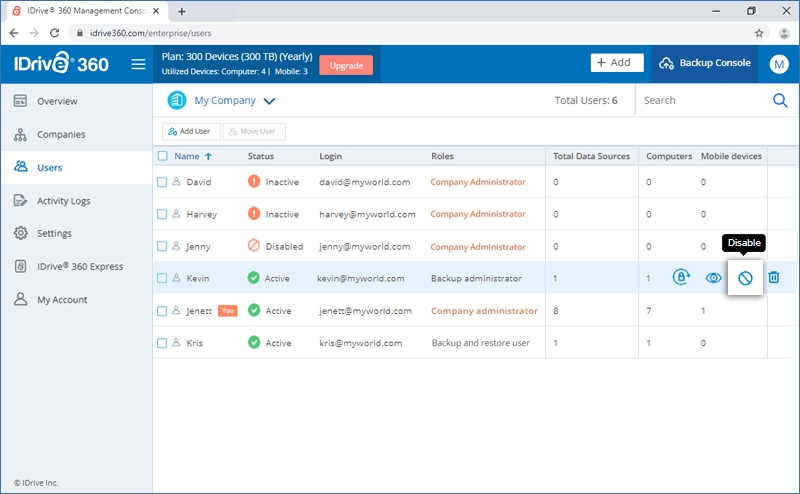The height and width of the screenshot is (494, 800).
Task: Click the Total Users: 6 label
Action: click(586, 101)
